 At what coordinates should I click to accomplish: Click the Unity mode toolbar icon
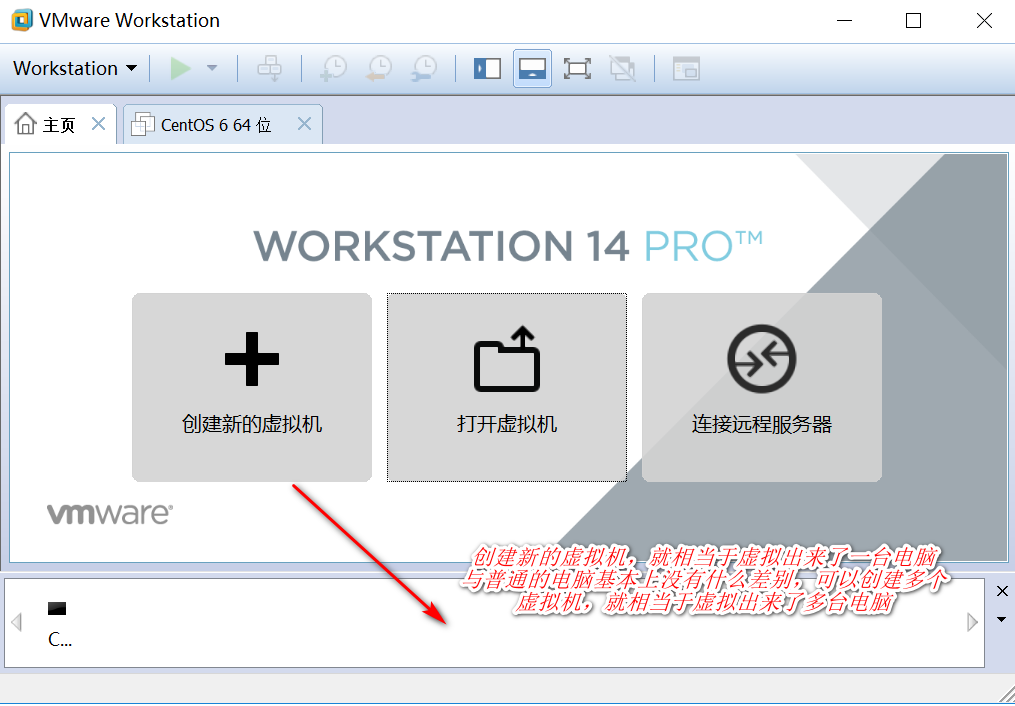coord(623,68)
